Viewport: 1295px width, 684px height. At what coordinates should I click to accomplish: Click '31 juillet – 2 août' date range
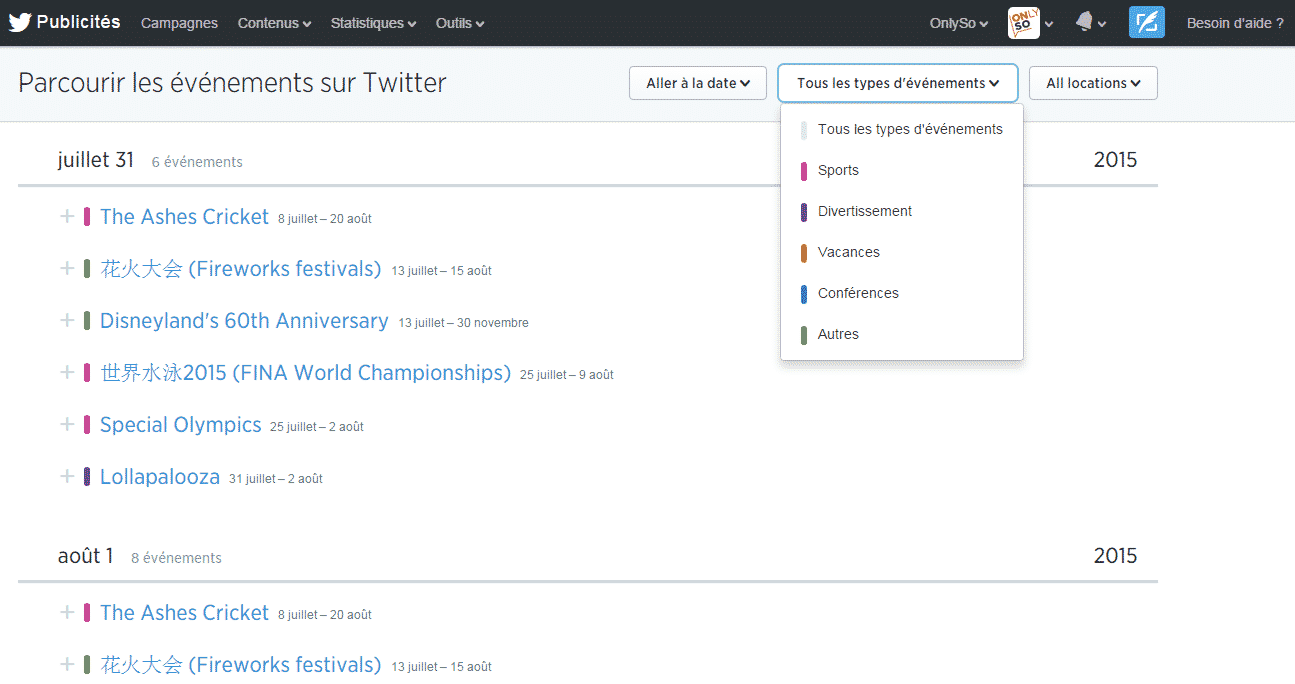coord(276,479)
